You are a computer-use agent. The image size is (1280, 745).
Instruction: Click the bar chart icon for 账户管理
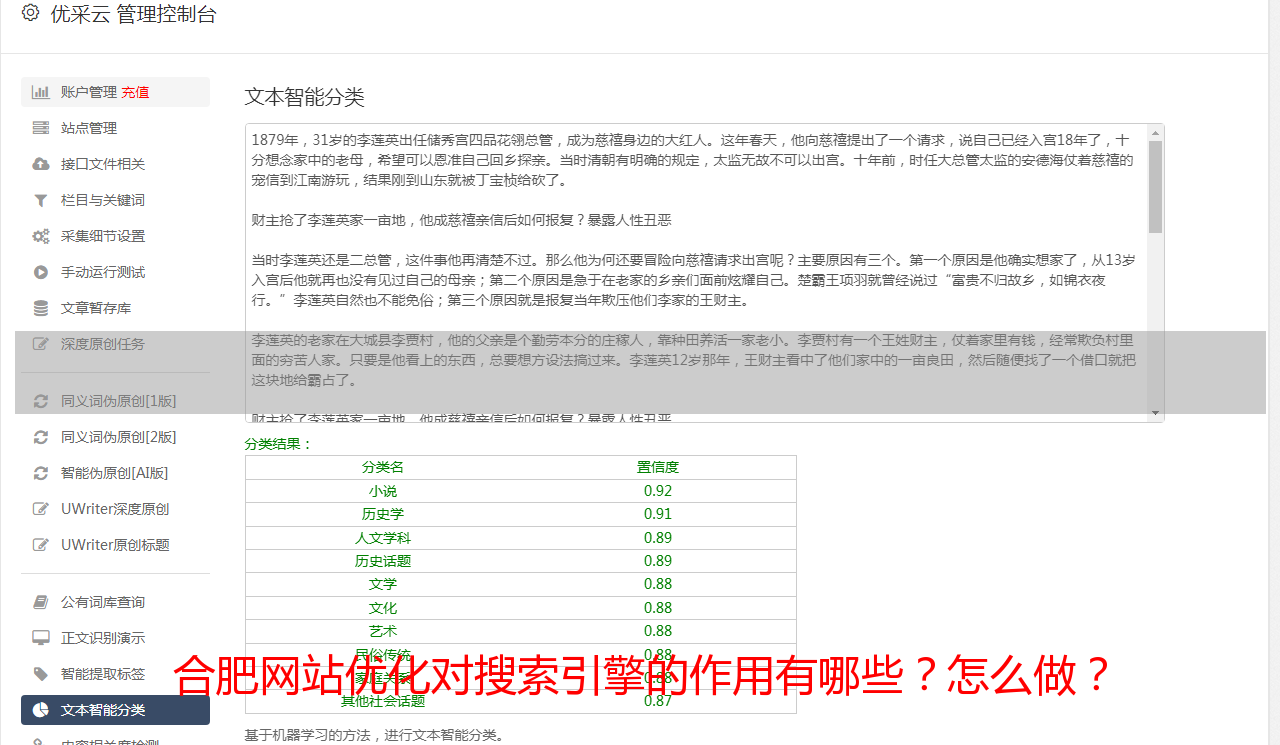click(x=41, y=92)
